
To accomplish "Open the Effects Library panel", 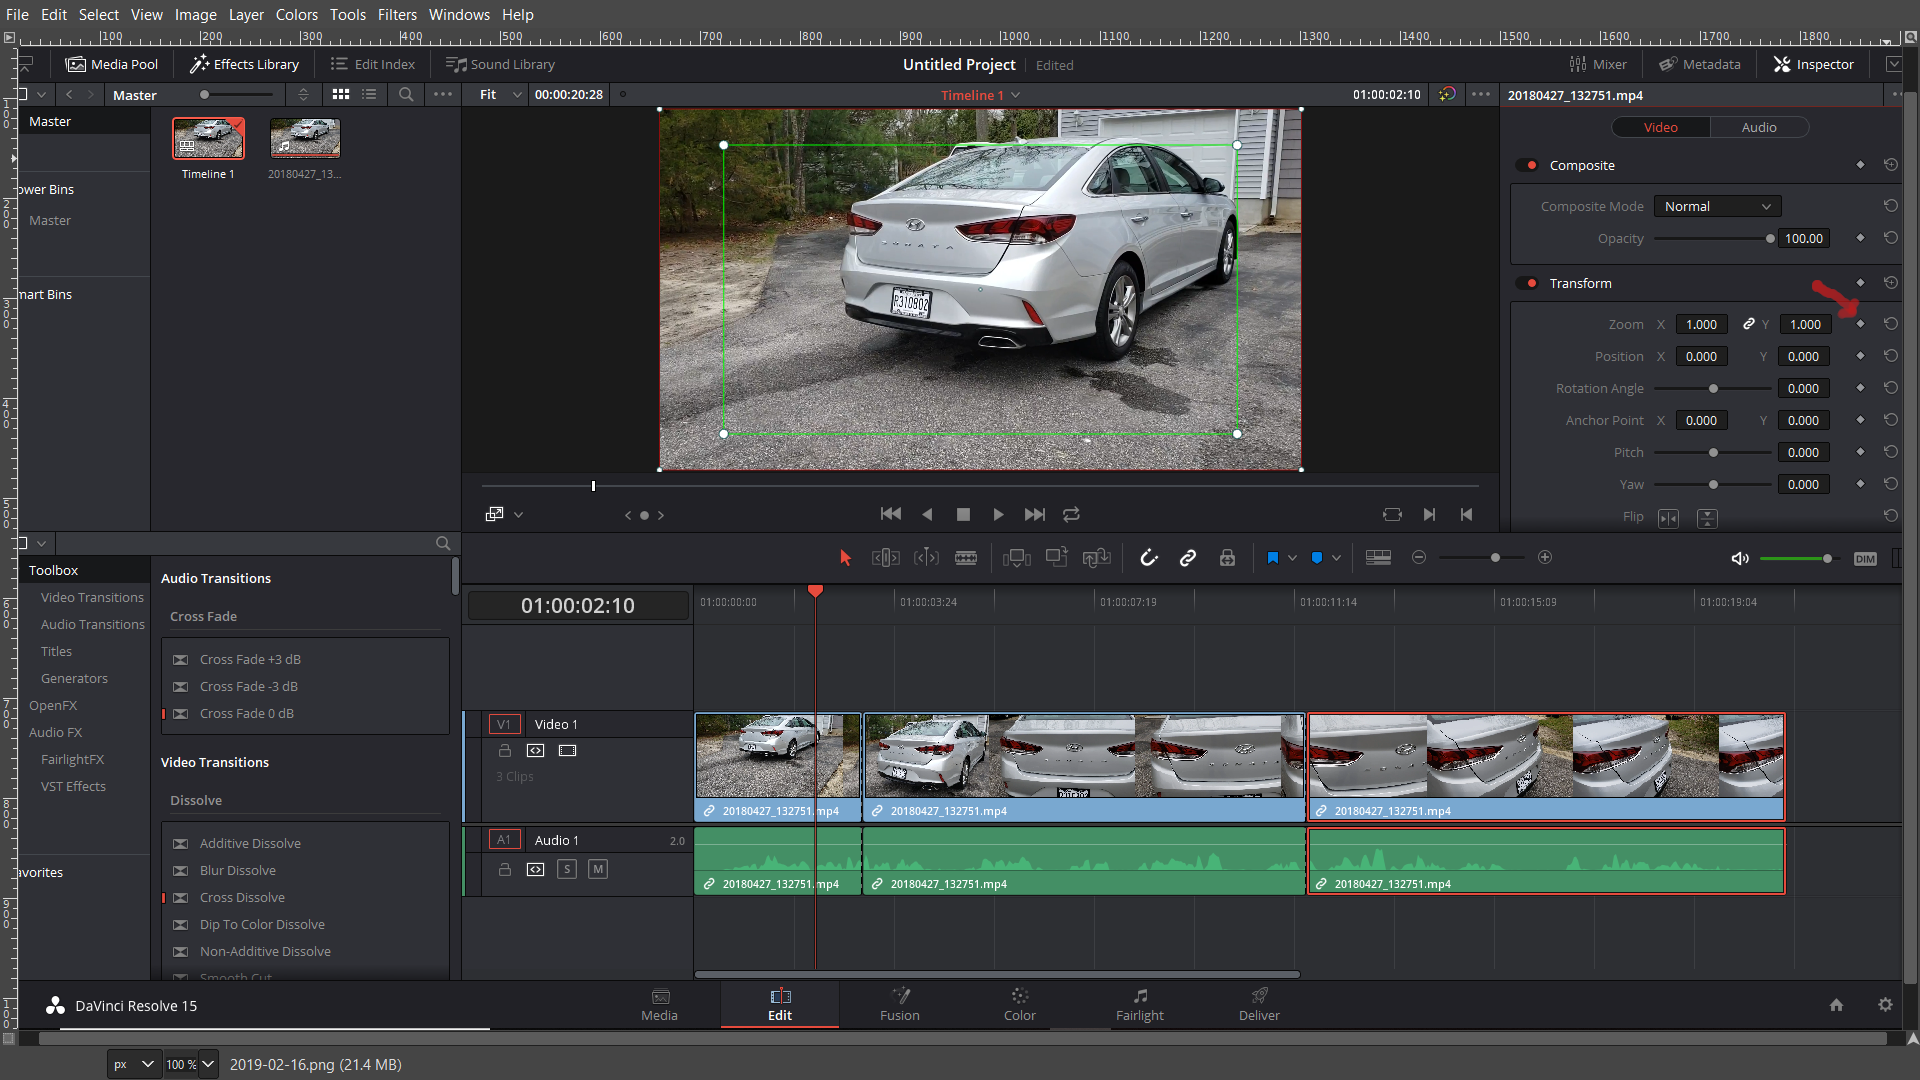I will point(245,64).
